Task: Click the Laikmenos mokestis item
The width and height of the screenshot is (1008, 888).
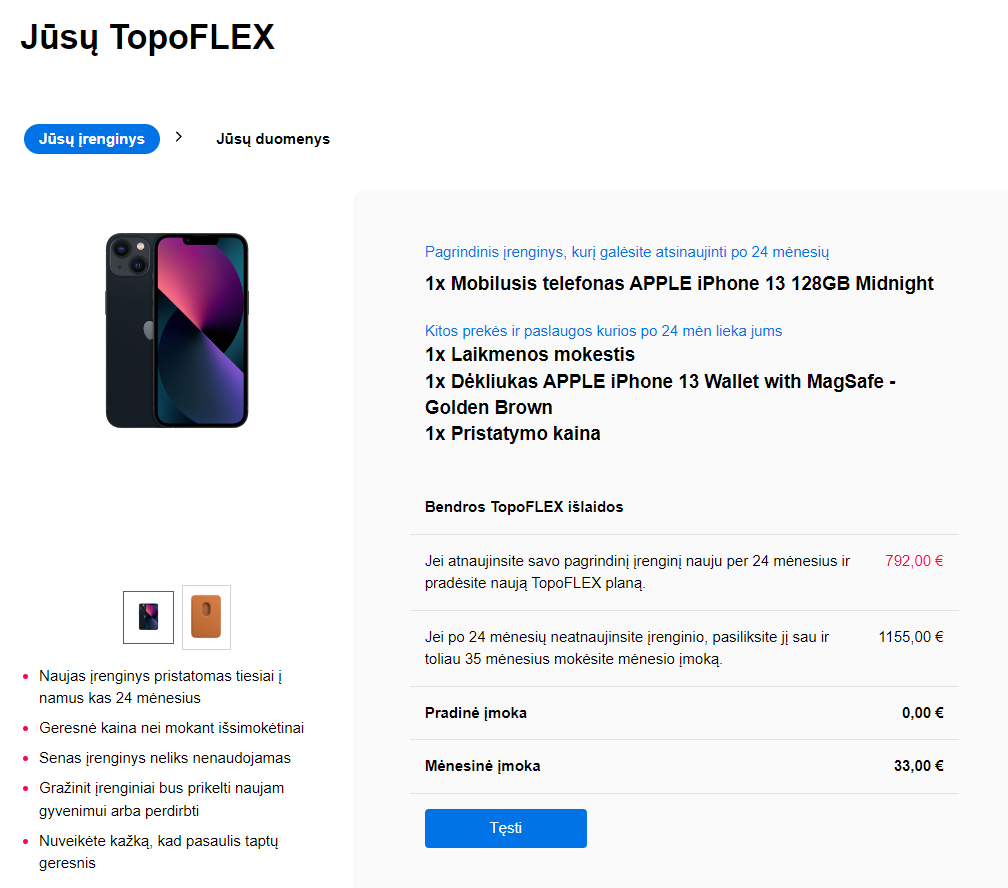Action: click(x=530, y=354)
